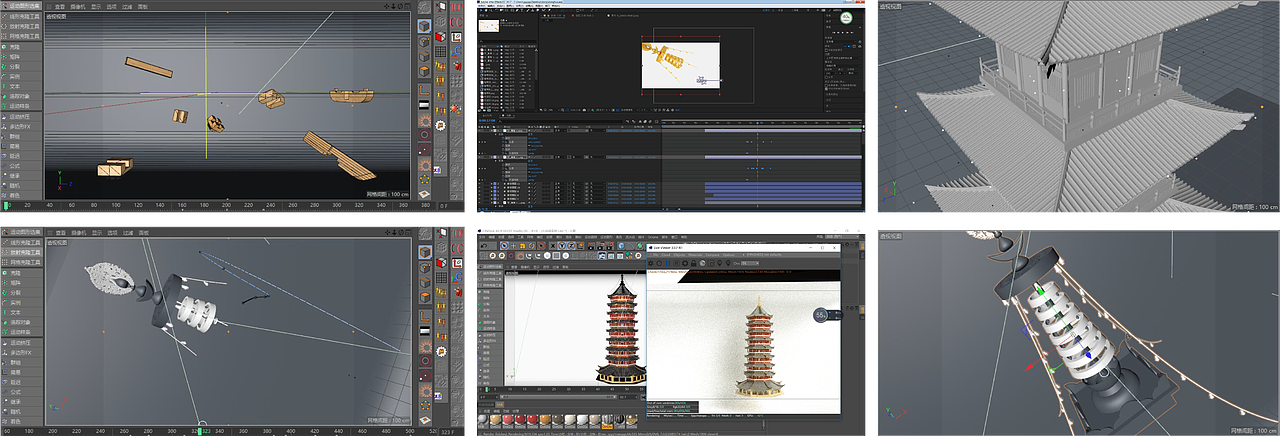
Task: Select the highlighted Model mode cube in lantern-parts window
Action: 424,252
